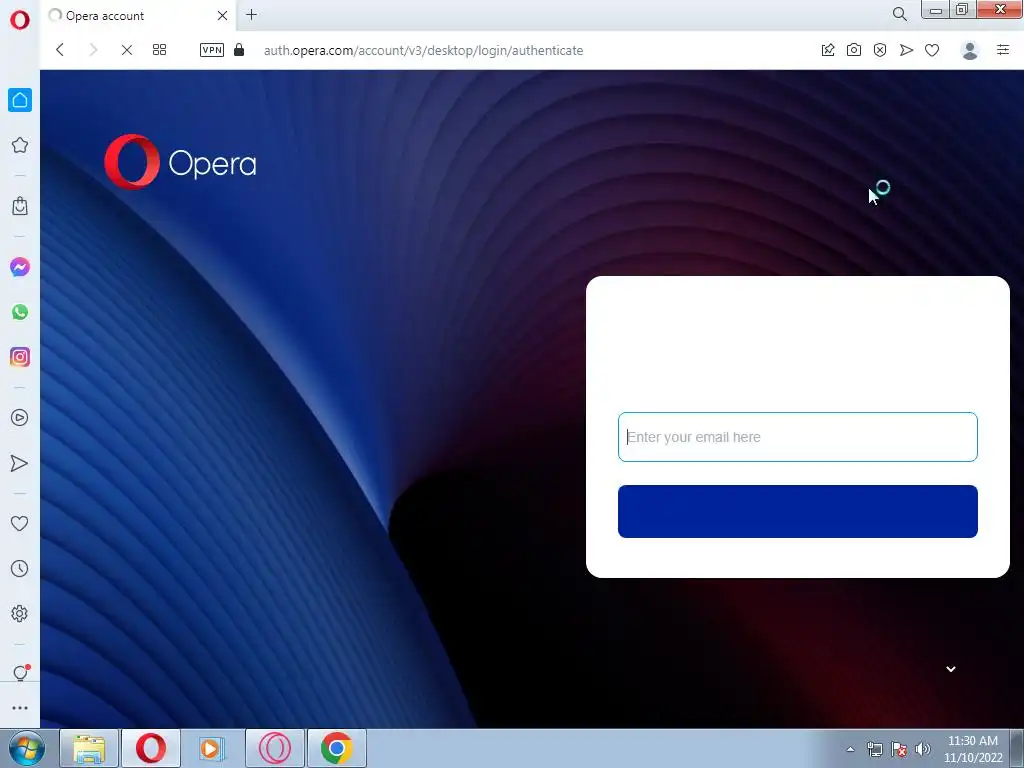
Task: Open Settings gear in the sidebar
Action: (20, 614)
